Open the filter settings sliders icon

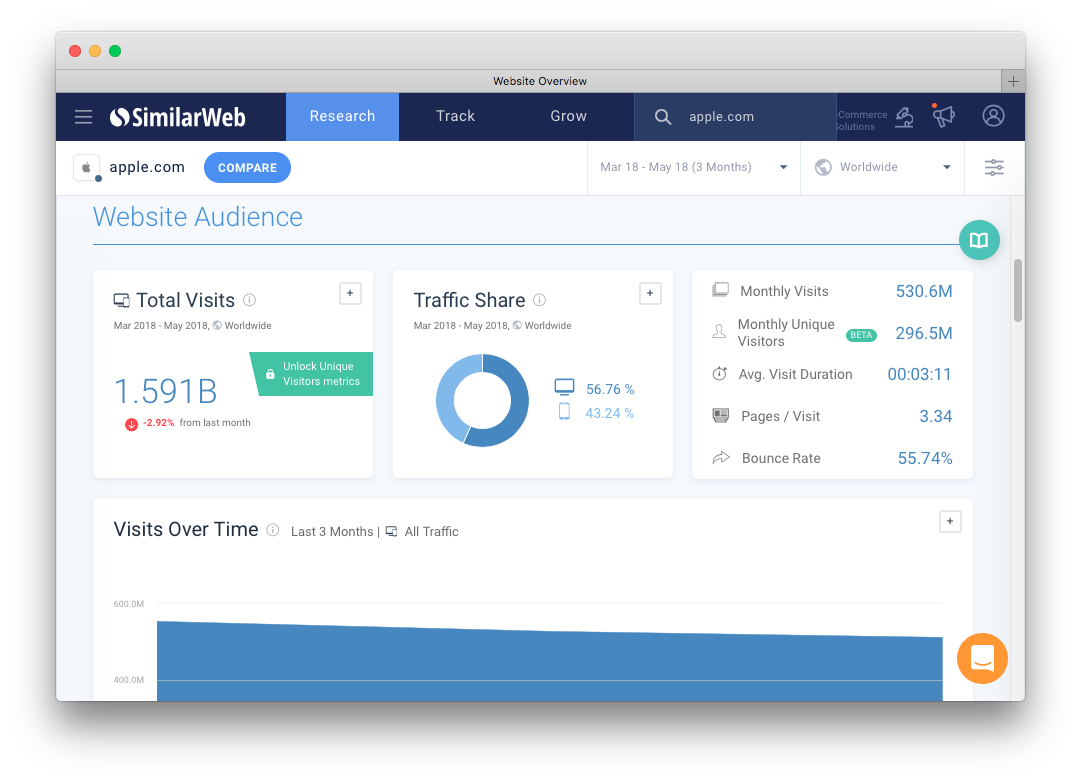tap(994, 168)
